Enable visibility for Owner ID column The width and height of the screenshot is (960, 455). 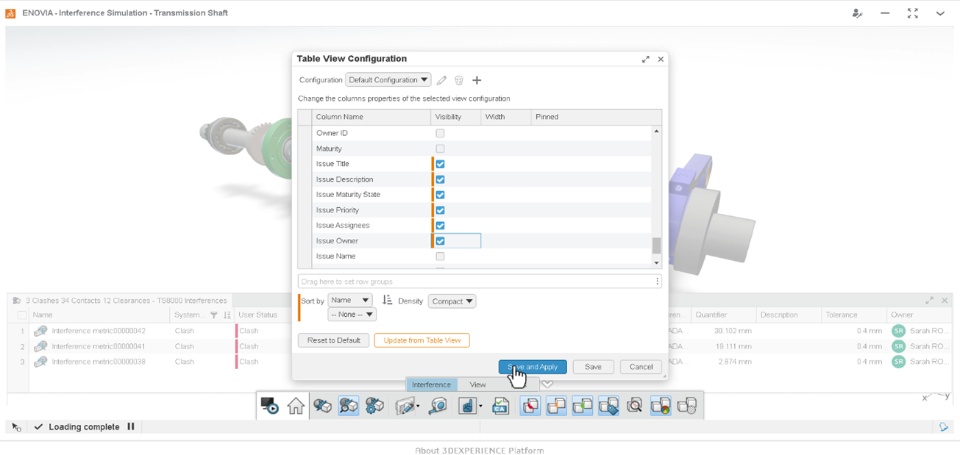[440, 133]
